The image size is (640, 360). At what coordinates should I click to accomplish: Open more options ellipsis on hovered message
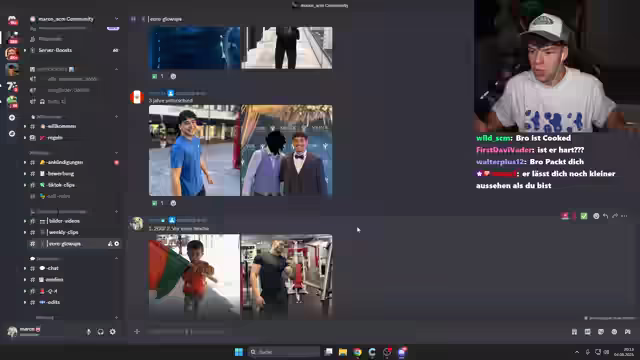tap(624, 216)
